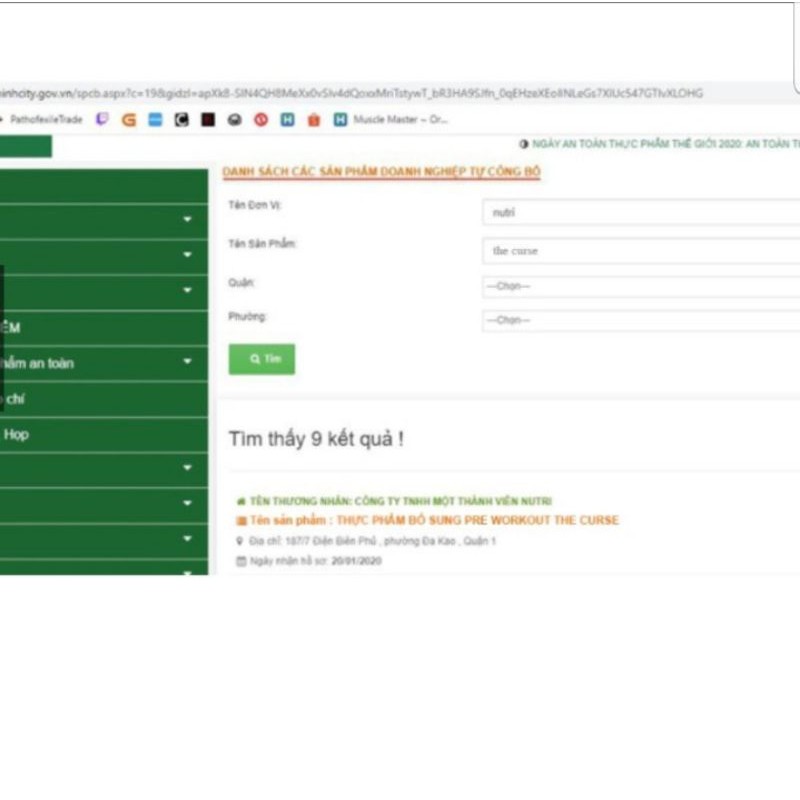
Task: Open the sidebar menu item 'Họp'
Action: (104, 435)
